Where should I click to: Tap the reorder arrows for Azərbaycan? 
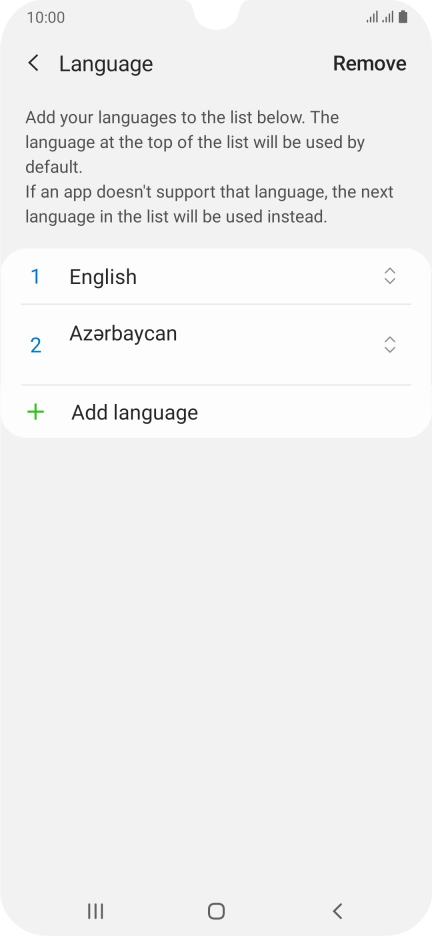pos(390,344)
